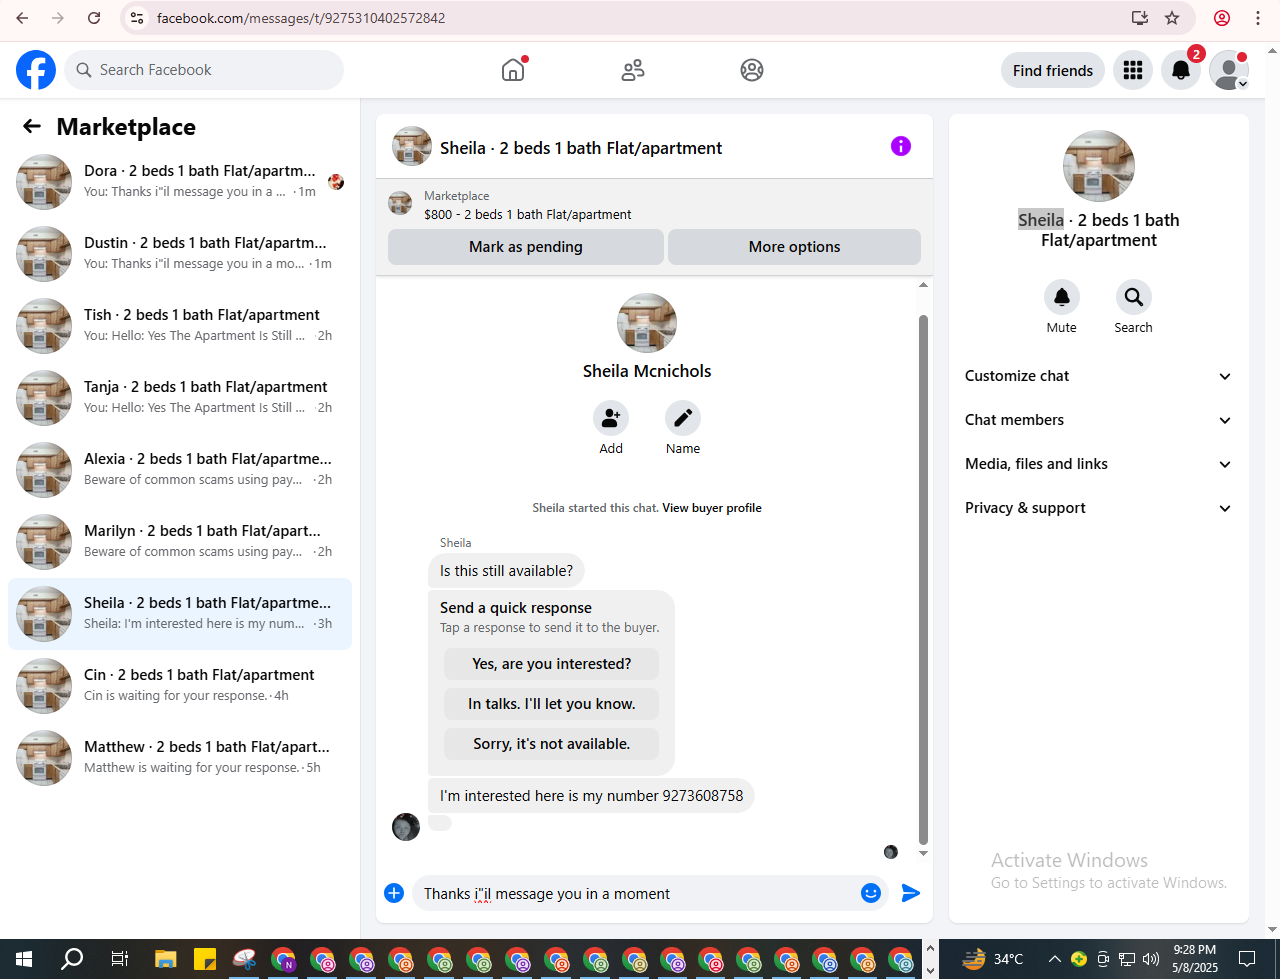
Task: Click Find friends button
Action: 1053,70
